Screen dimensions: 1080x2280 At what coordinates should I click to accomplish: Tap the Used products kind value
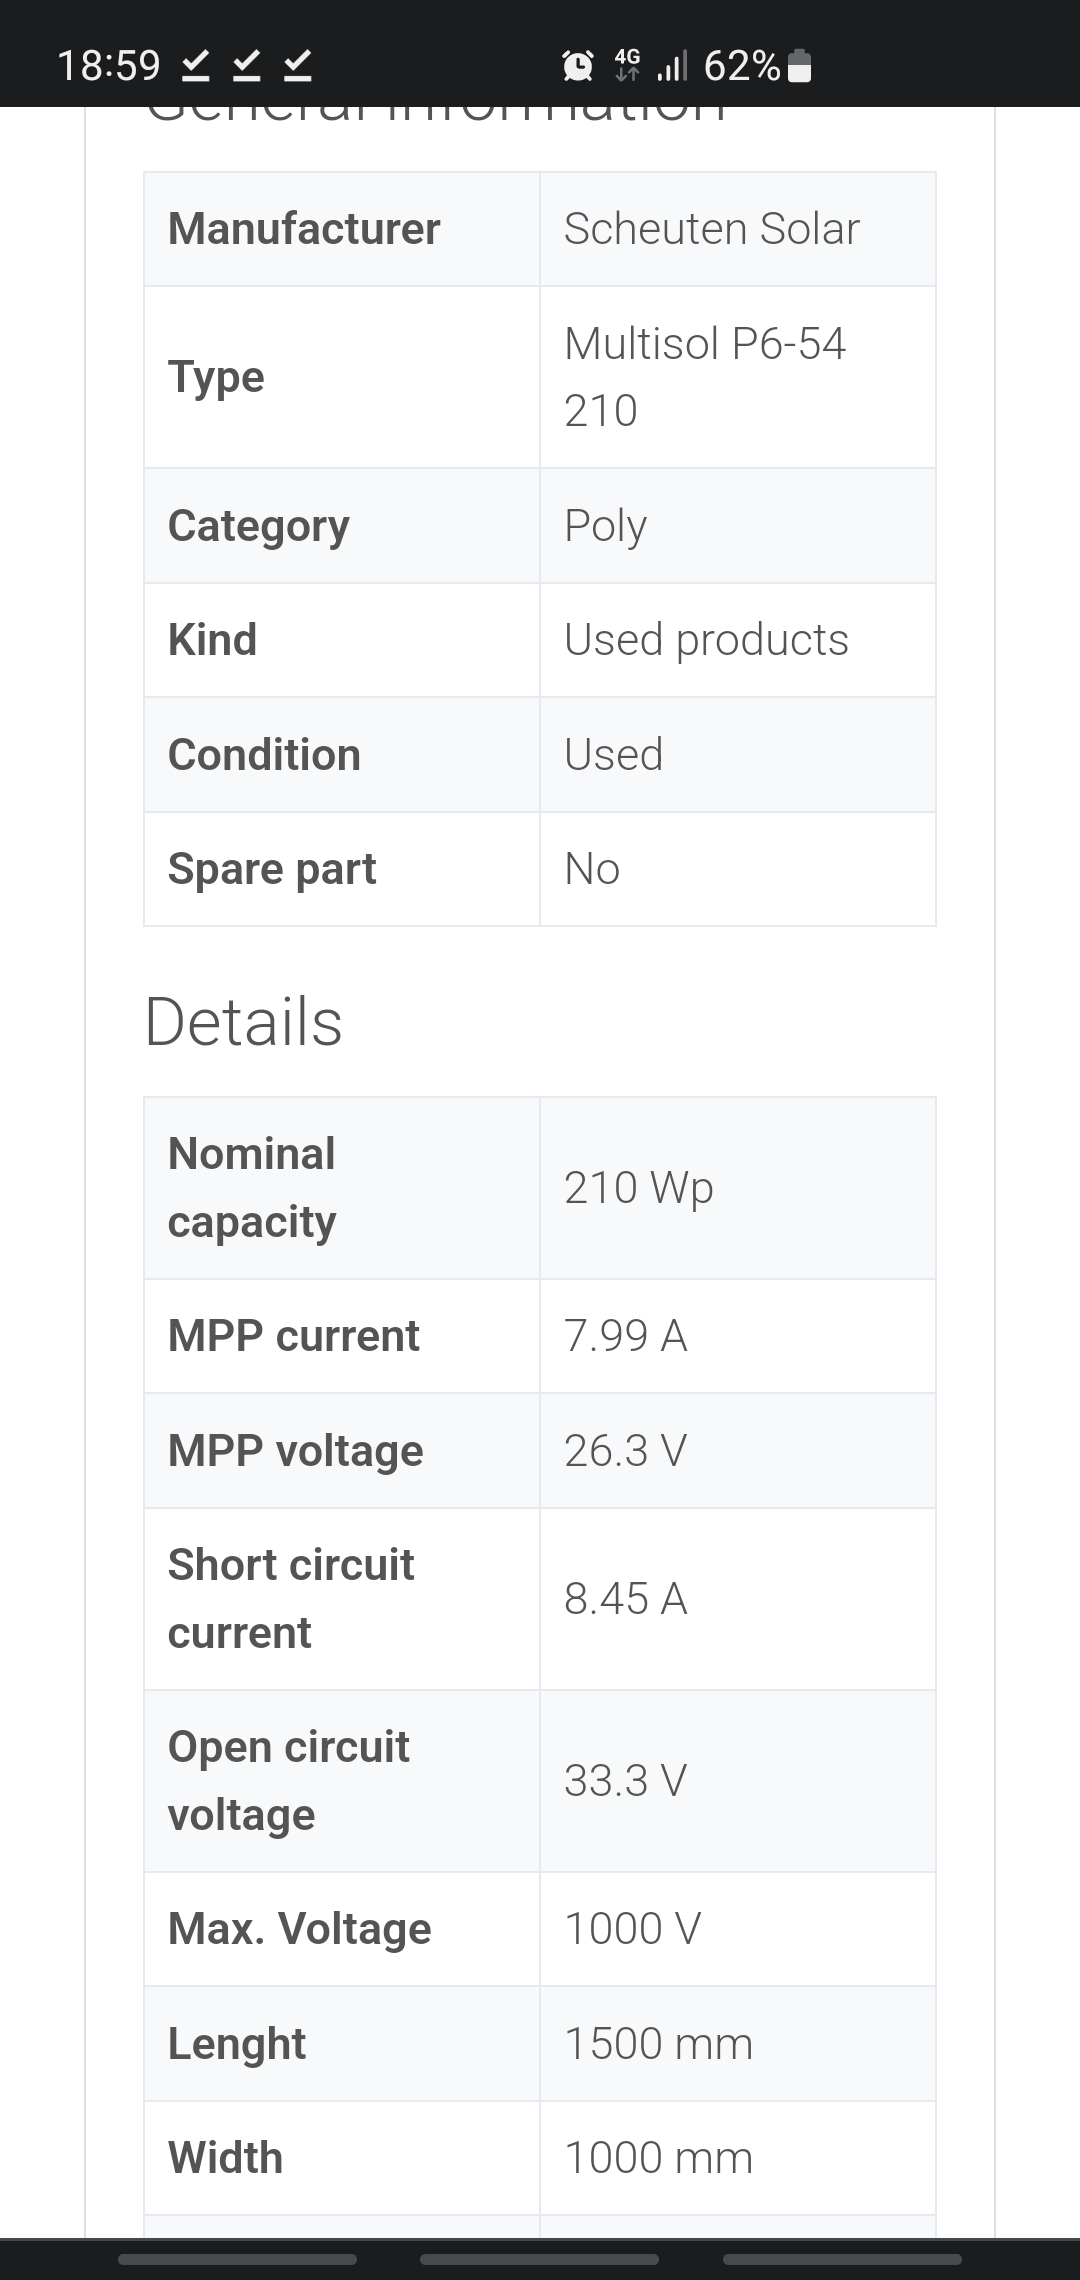pos(706,640)
